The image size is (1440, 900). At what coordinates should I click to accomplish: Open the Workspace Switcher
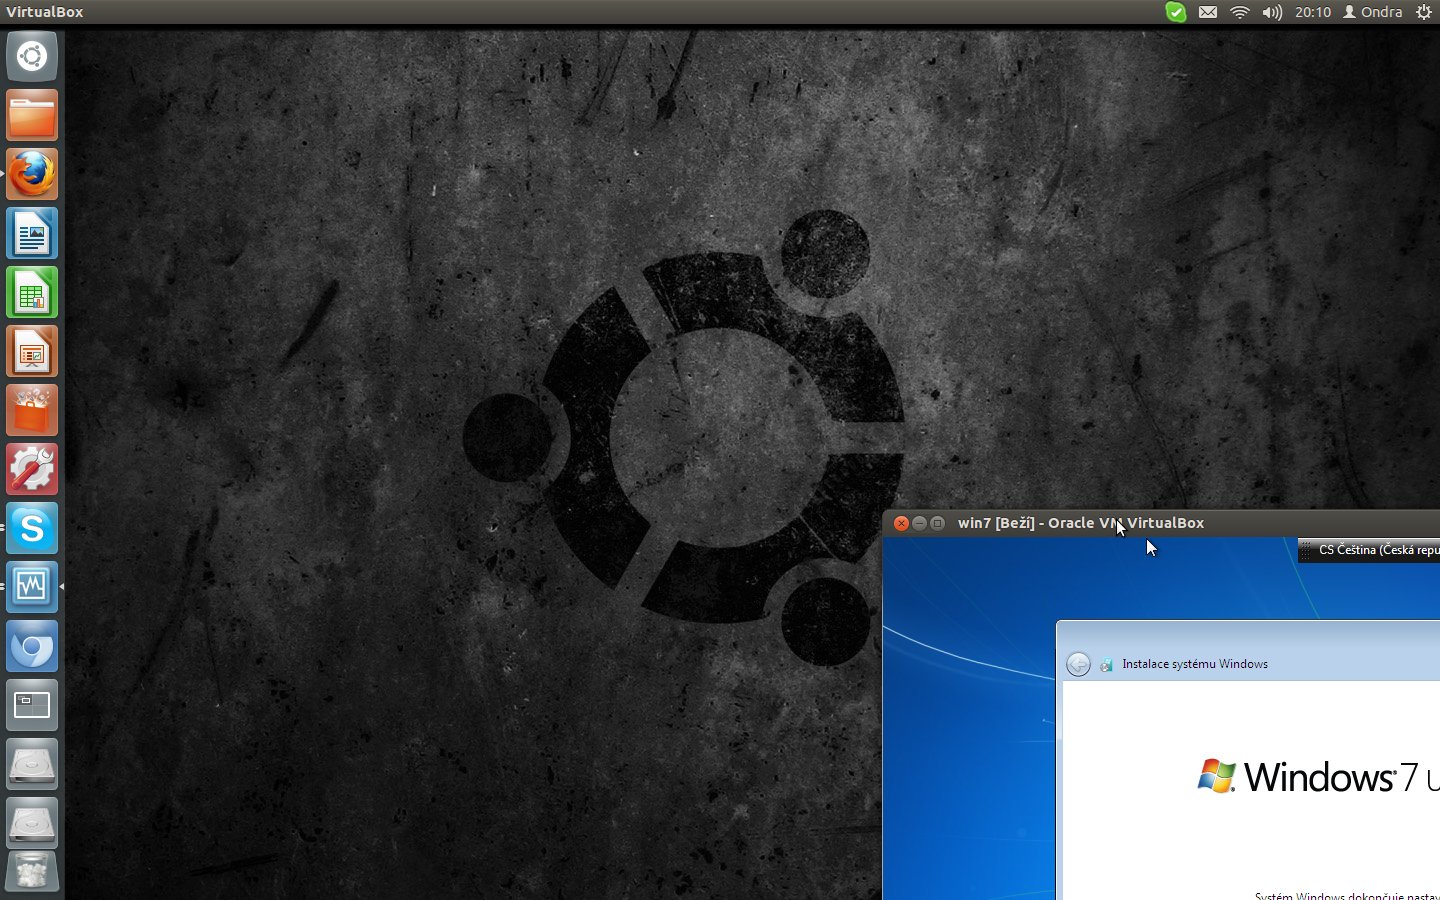tap(32, 706)
